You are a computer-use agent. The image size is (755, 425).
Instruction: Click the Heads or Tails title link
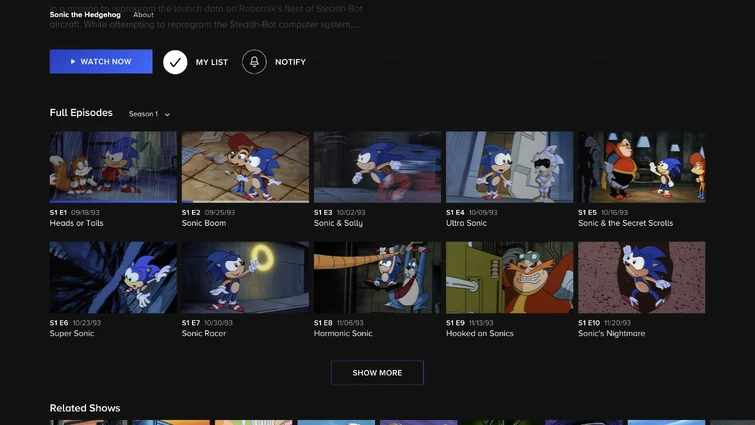pyautogui.click(x=77, y=224)
